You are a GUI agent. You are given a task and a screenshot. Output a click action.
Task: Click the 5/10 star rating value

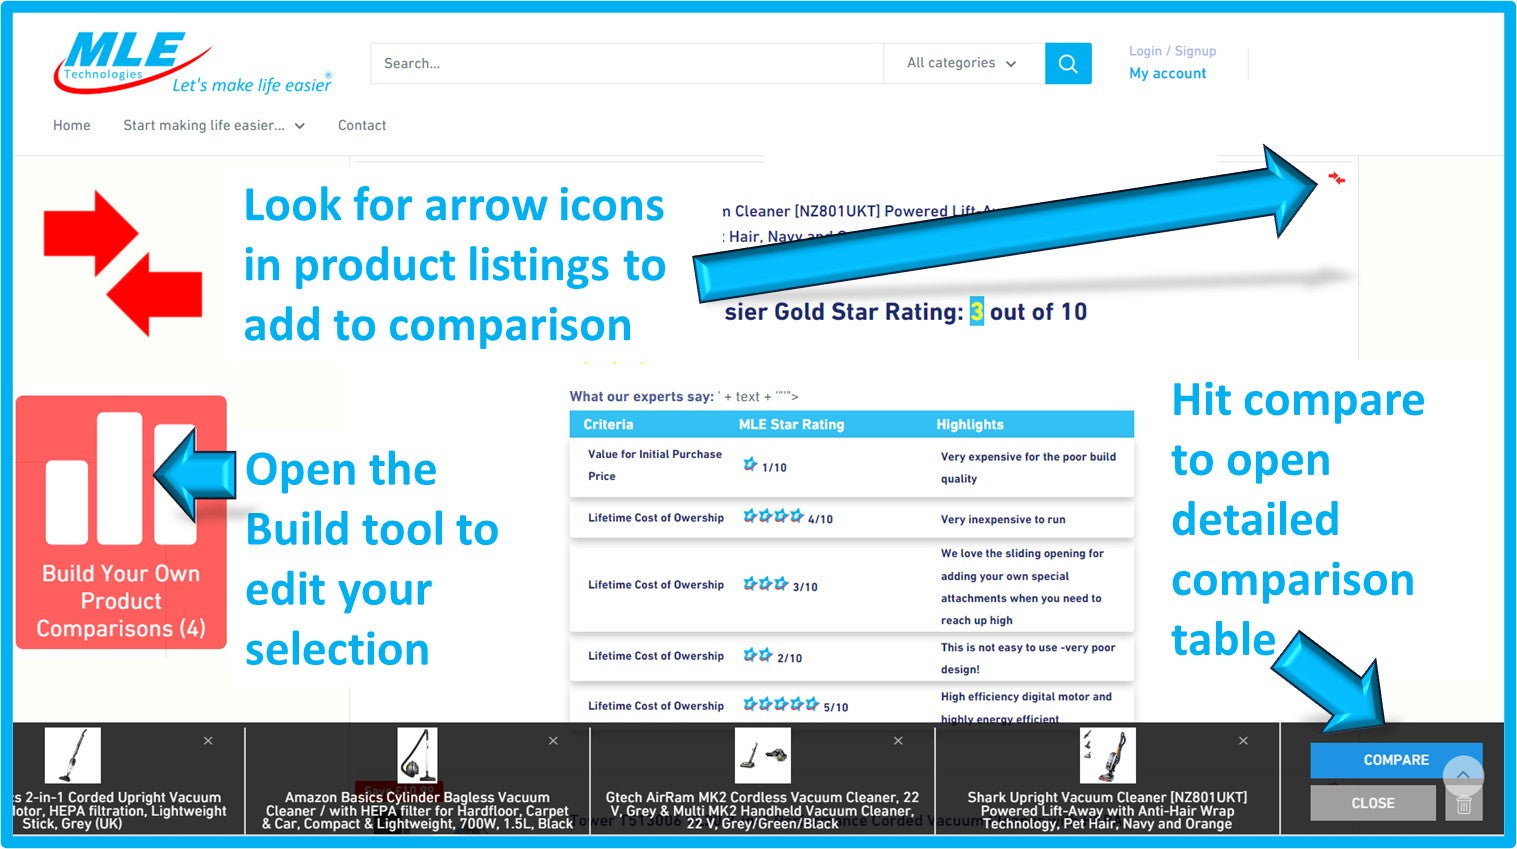836,707
